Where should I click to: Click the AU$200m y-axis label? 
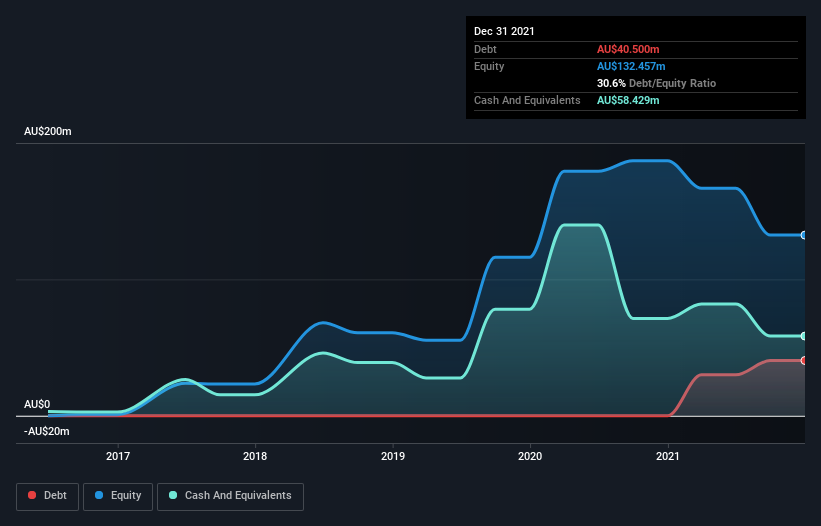tap(48, 131)
